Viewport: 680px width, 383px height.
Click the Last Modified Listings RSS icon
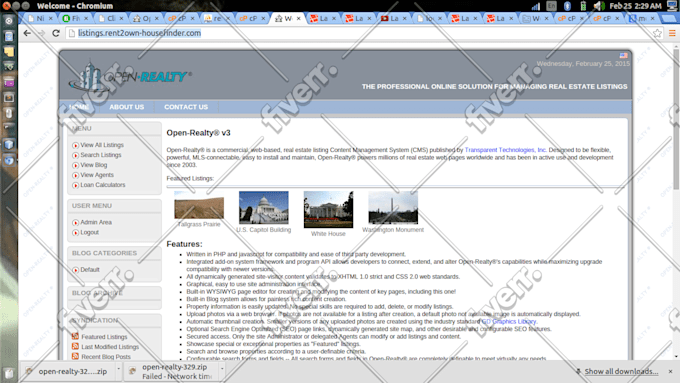click(75, 346)
